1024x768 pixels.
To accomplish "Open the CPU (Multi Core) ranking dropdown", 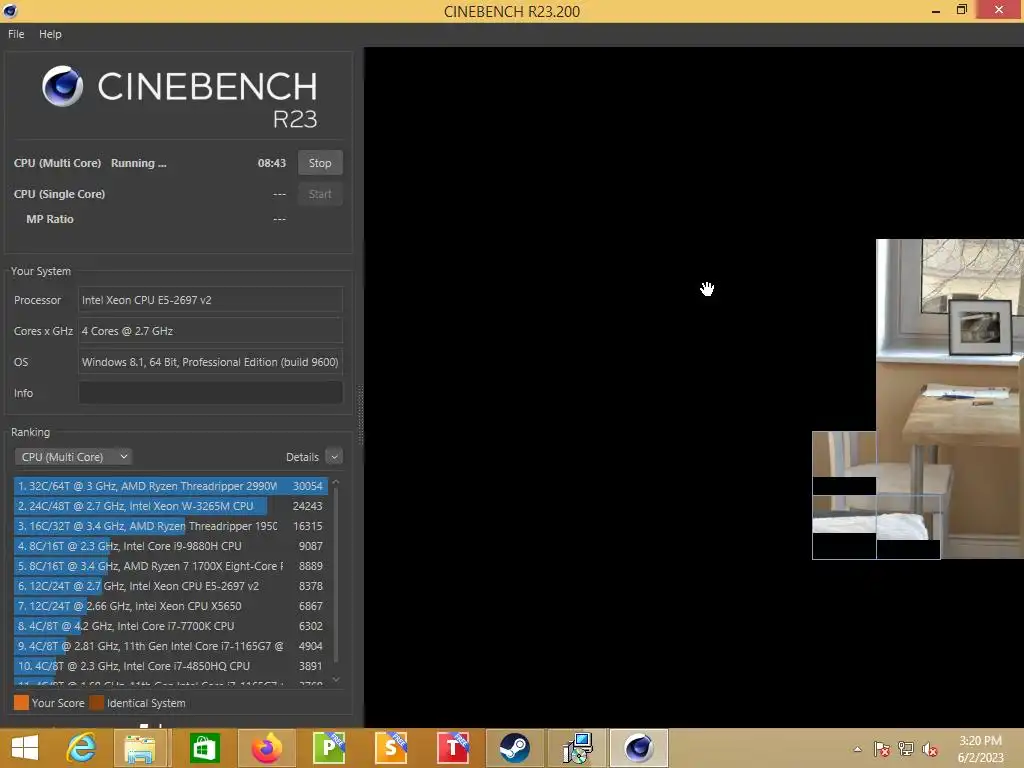I will pos(74,457).
